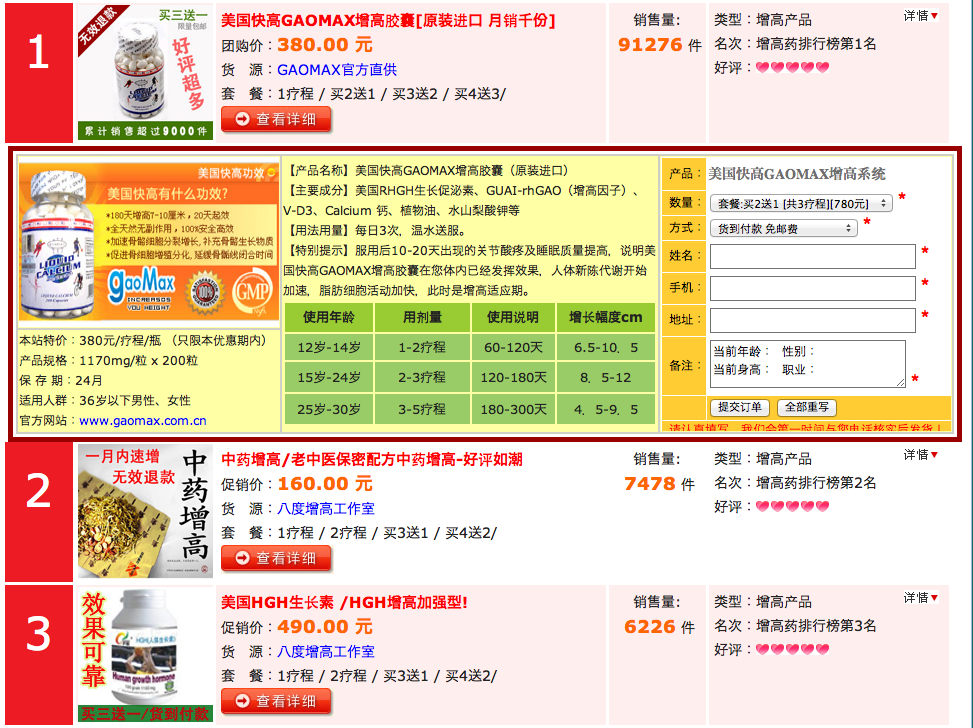973x728 pixels.
Task: Click sales figure 91276 件
Action: (660, 45)
